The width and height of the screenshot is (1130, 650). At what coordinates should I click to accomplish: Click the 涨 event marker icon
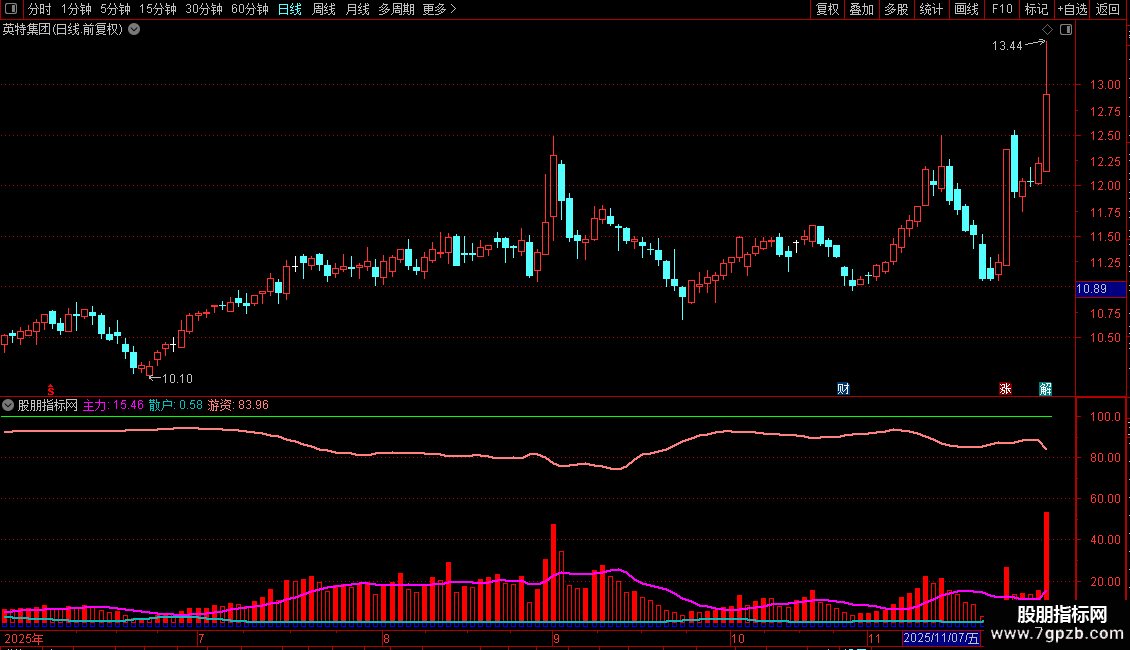coord(1005,389)
